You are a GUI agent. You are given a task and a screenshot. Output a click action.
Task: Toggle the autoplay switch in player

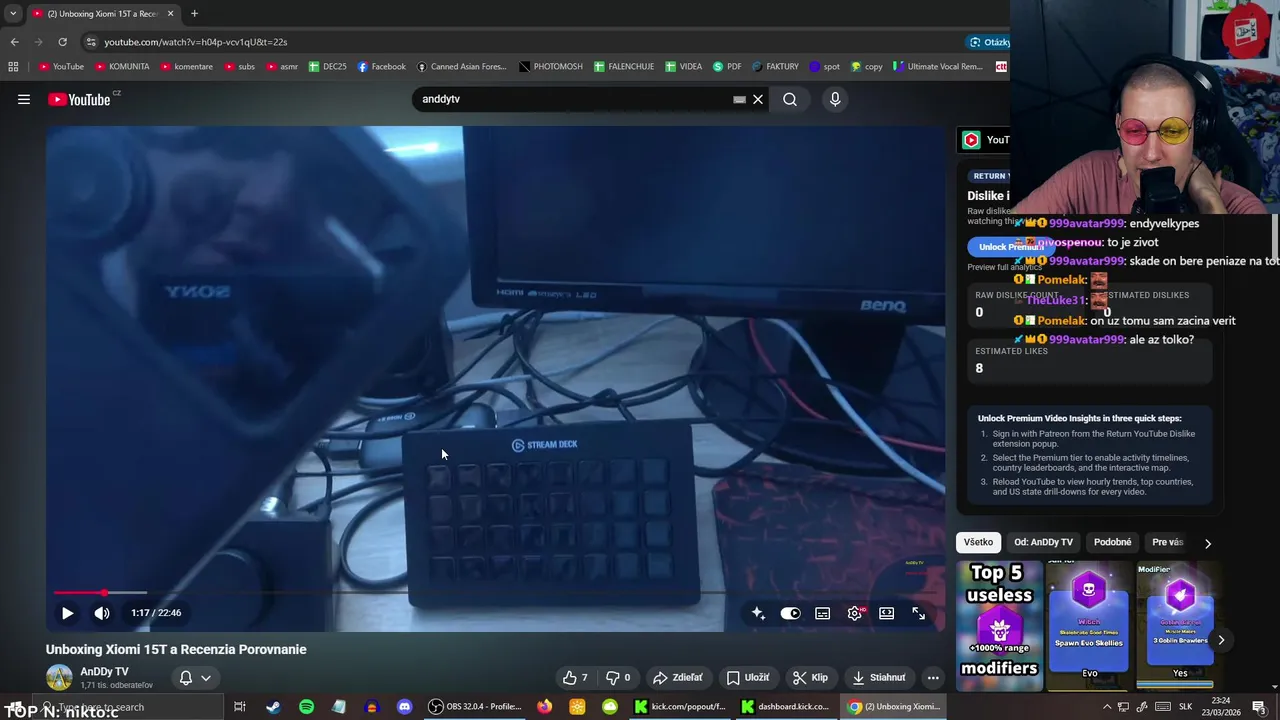click(x=790, y=613)
